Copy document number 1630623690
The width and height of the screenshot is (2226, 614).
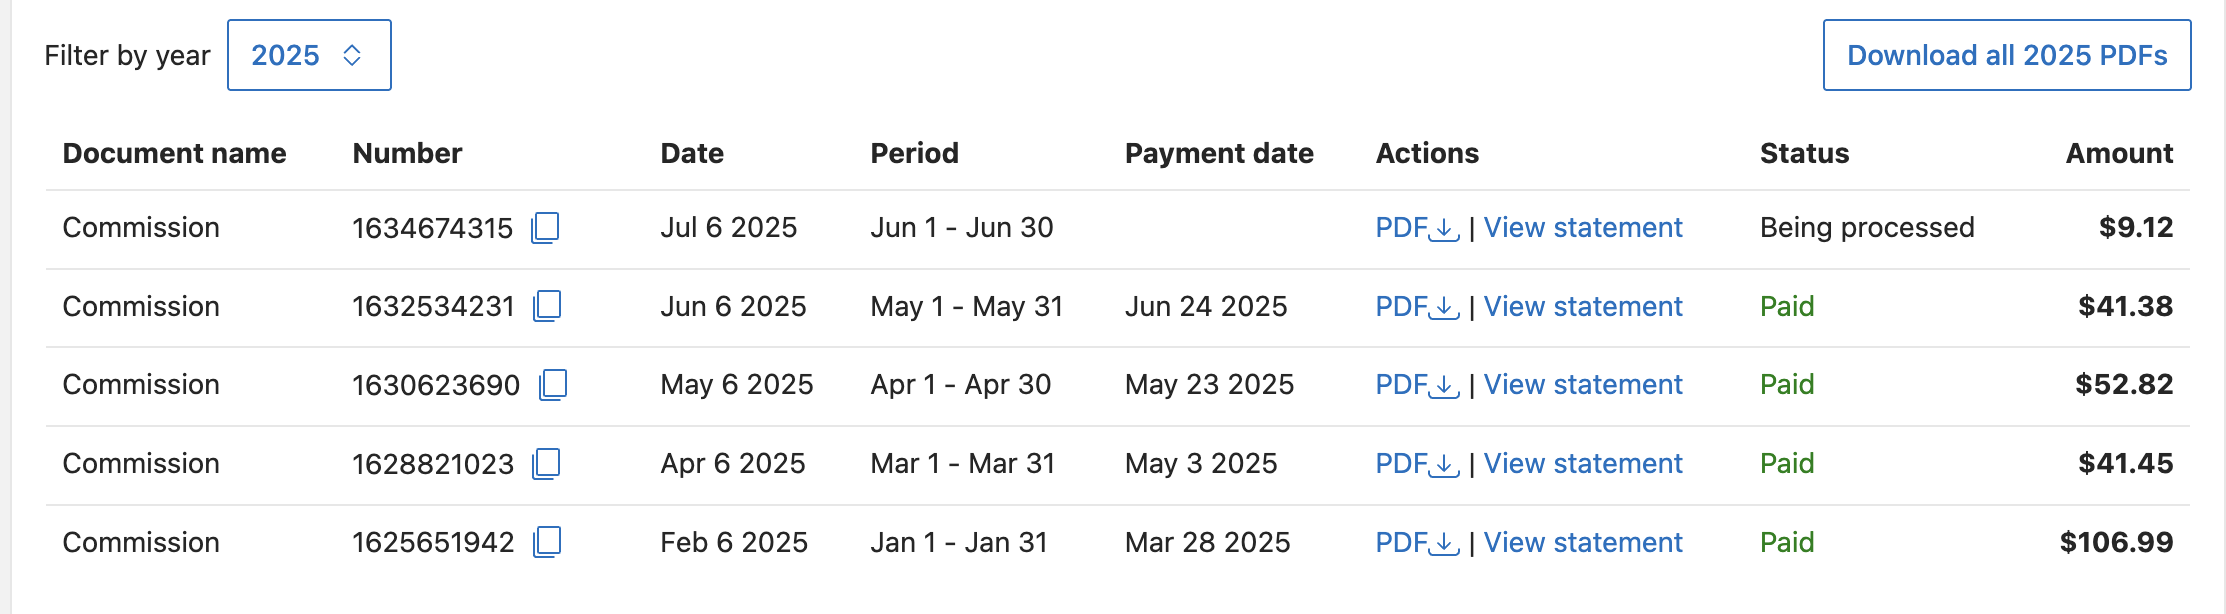pyautogui.click(x=555, y=385)
